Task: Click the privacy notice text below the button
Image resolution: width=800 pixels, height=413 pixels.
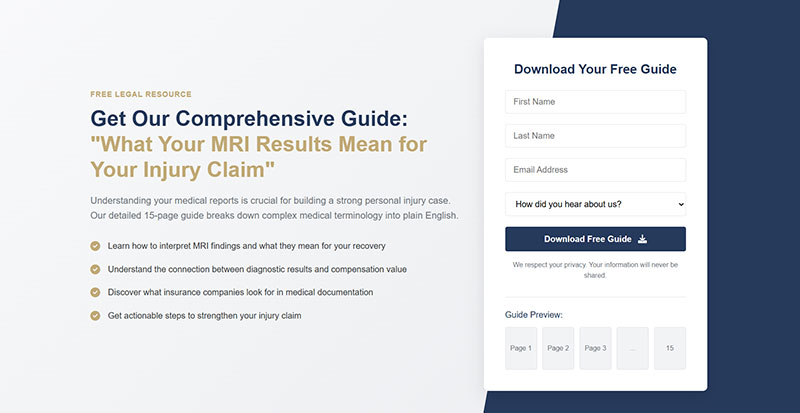Action: (595, 270)
